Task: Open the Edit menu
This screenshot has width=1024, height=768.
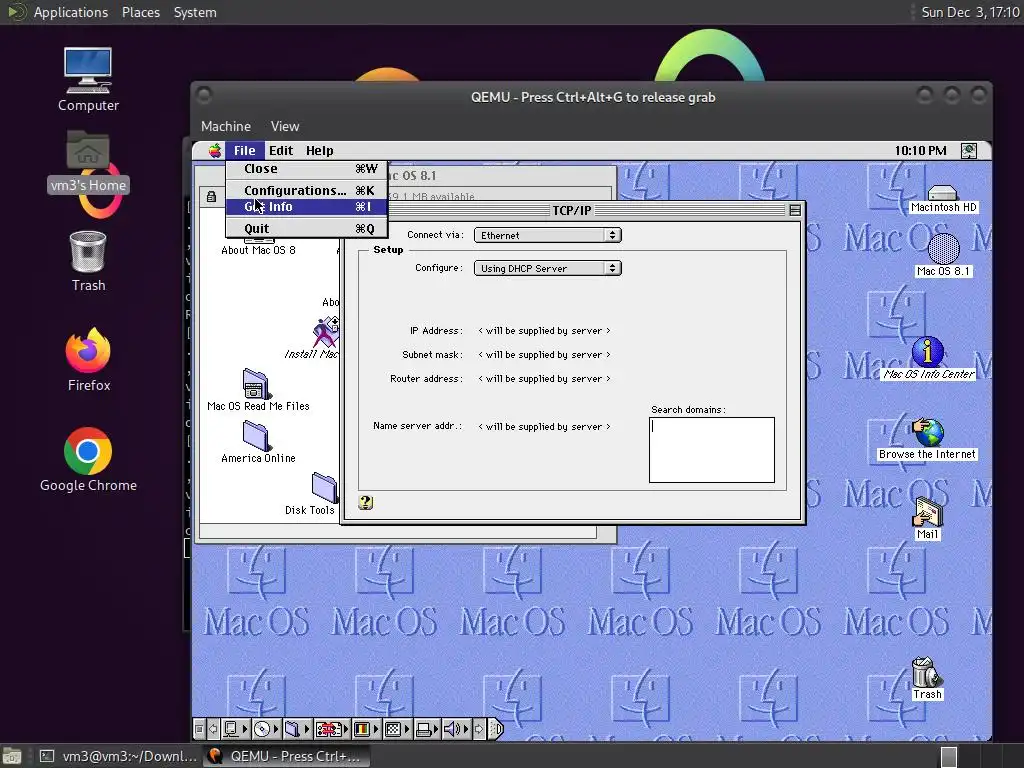Action: [x=281, y=151]
